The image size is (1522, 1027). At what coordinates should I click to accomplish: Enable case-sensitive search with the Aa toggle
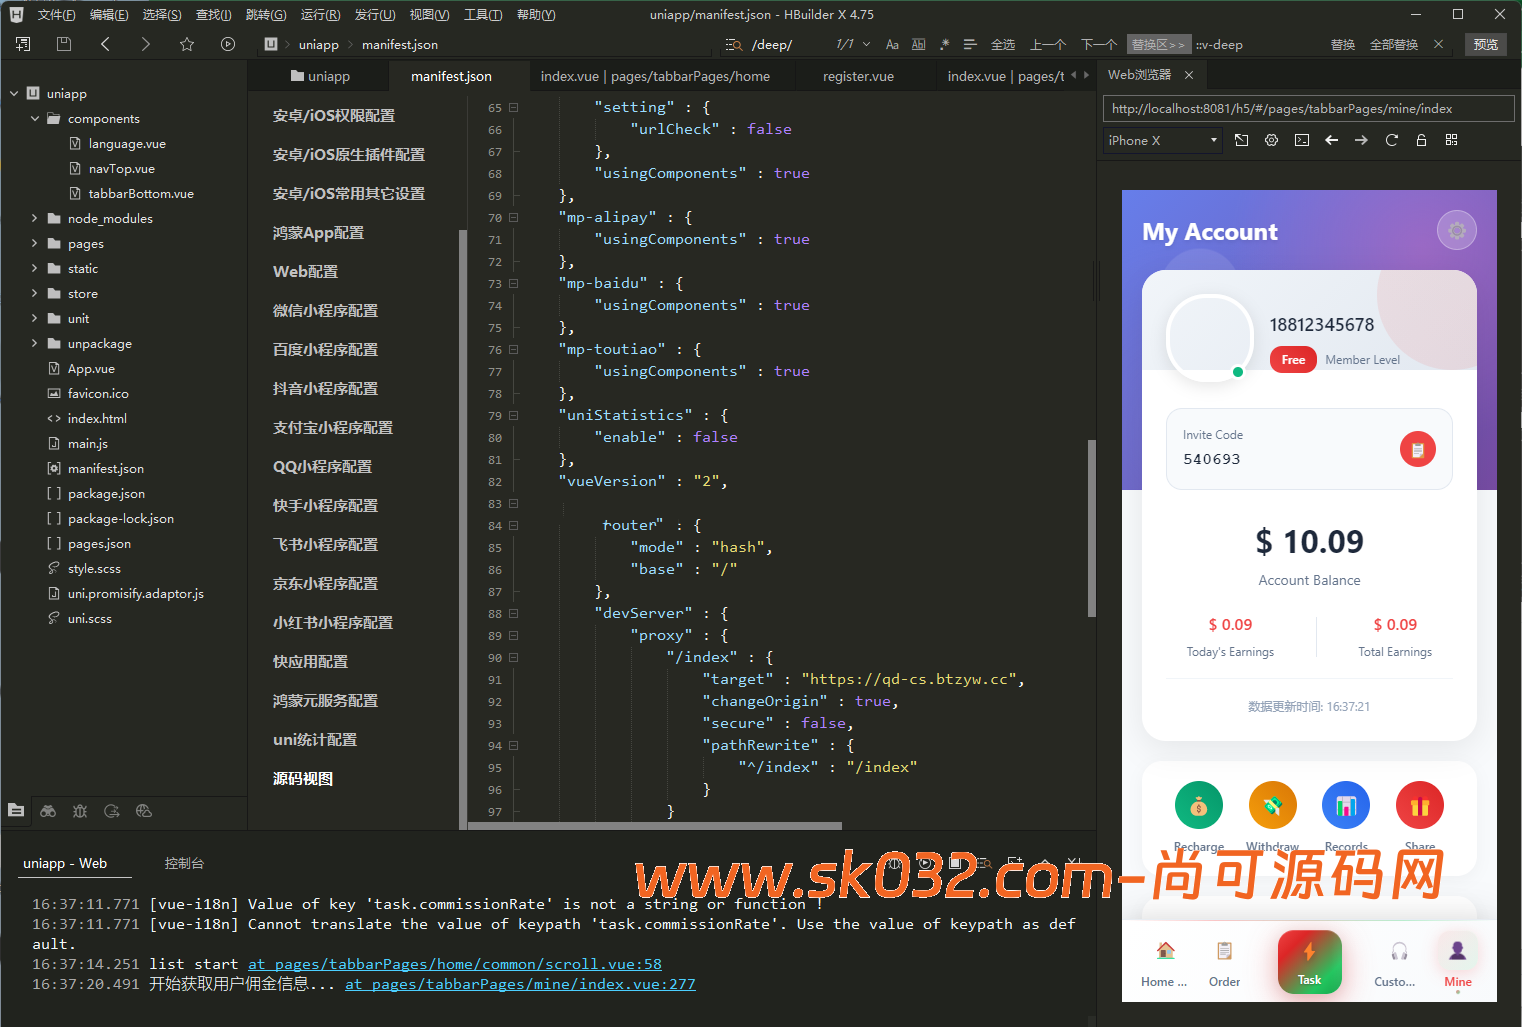pos(892,44)
